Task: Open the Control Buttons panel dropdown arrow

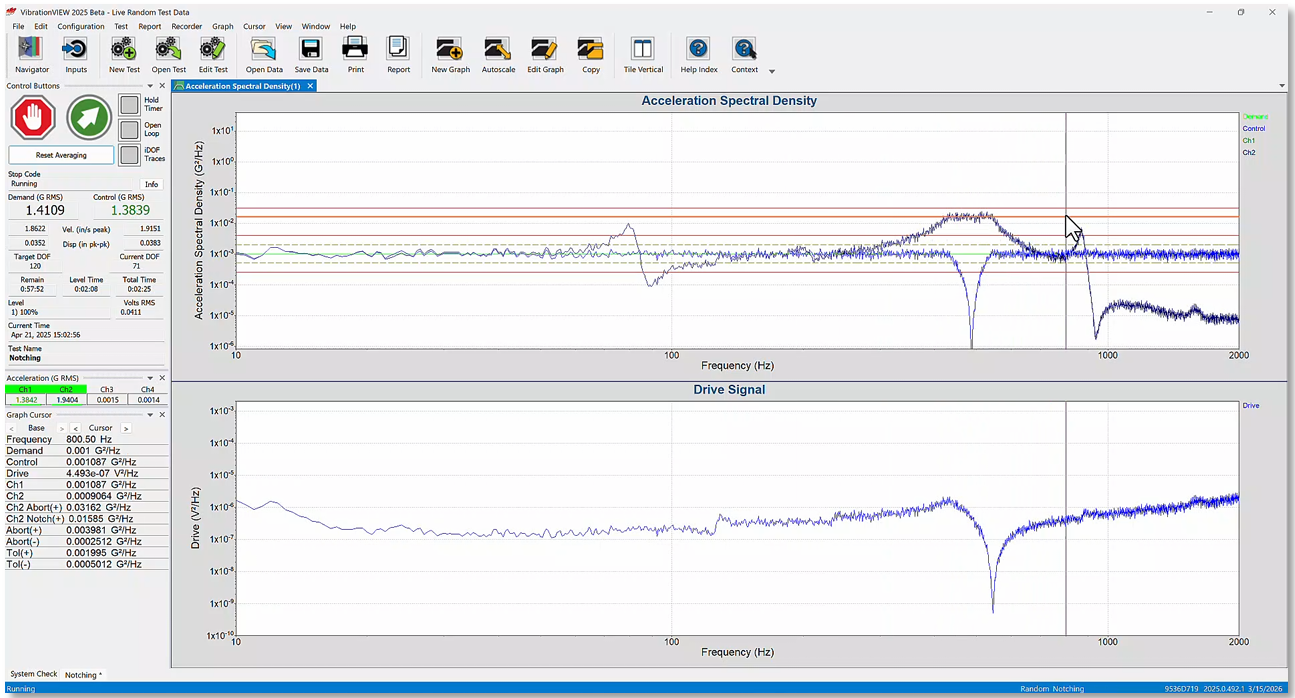Action: 150,86
